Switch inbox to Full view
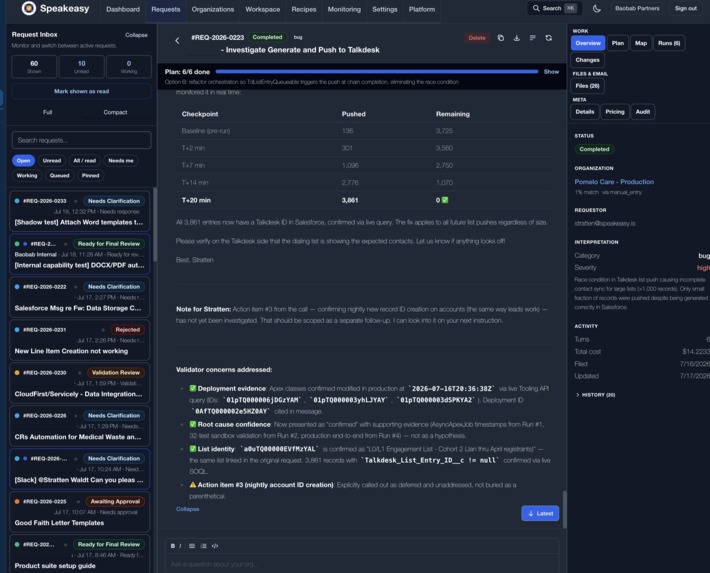The width and height of the screenshot is (710, 573). [x=48, y=112]
